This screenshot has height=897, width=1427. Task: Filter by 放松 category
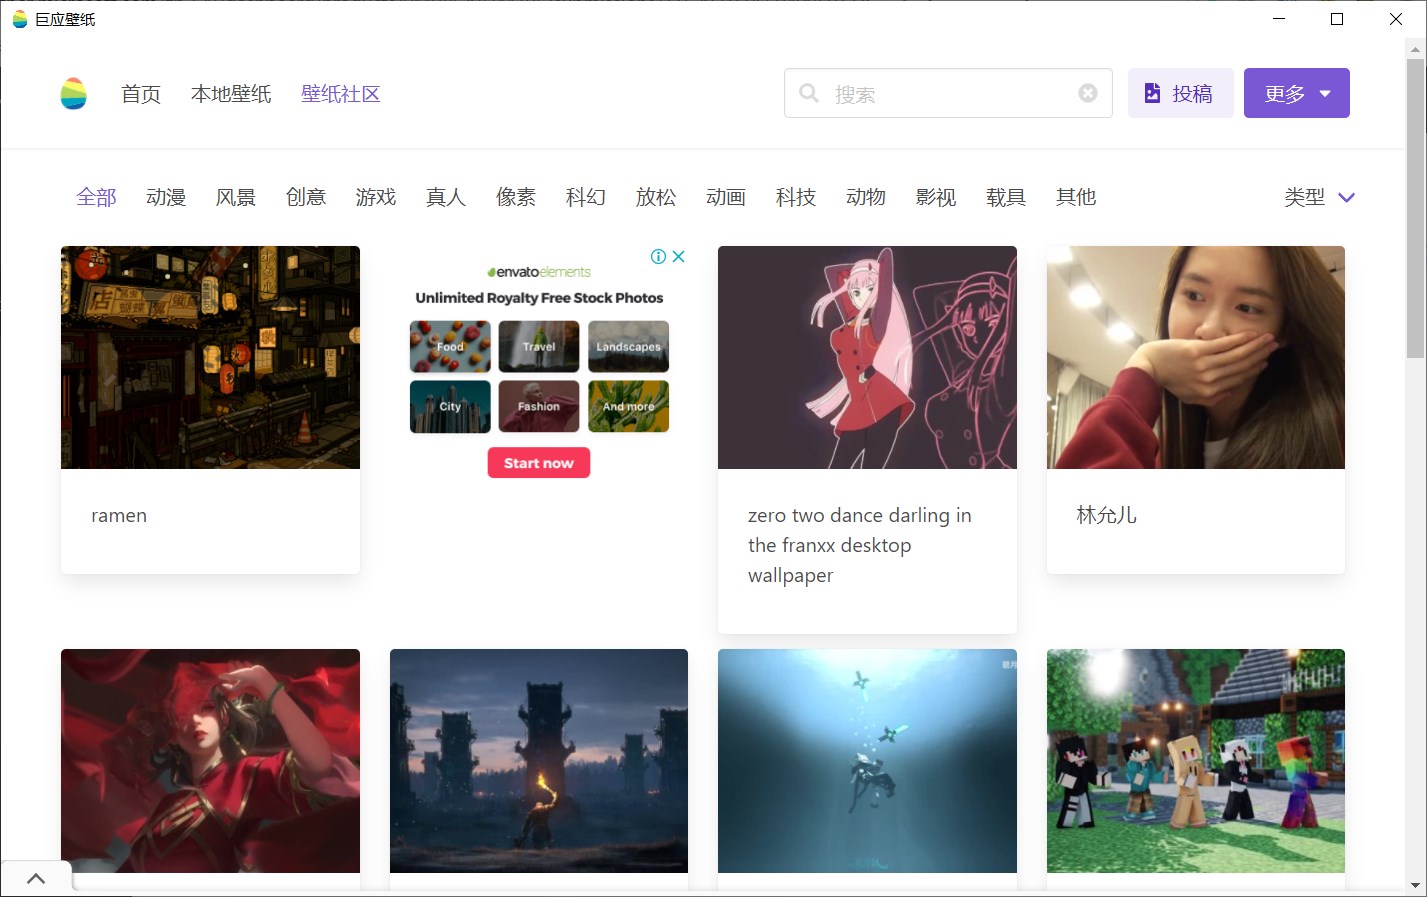656,197
